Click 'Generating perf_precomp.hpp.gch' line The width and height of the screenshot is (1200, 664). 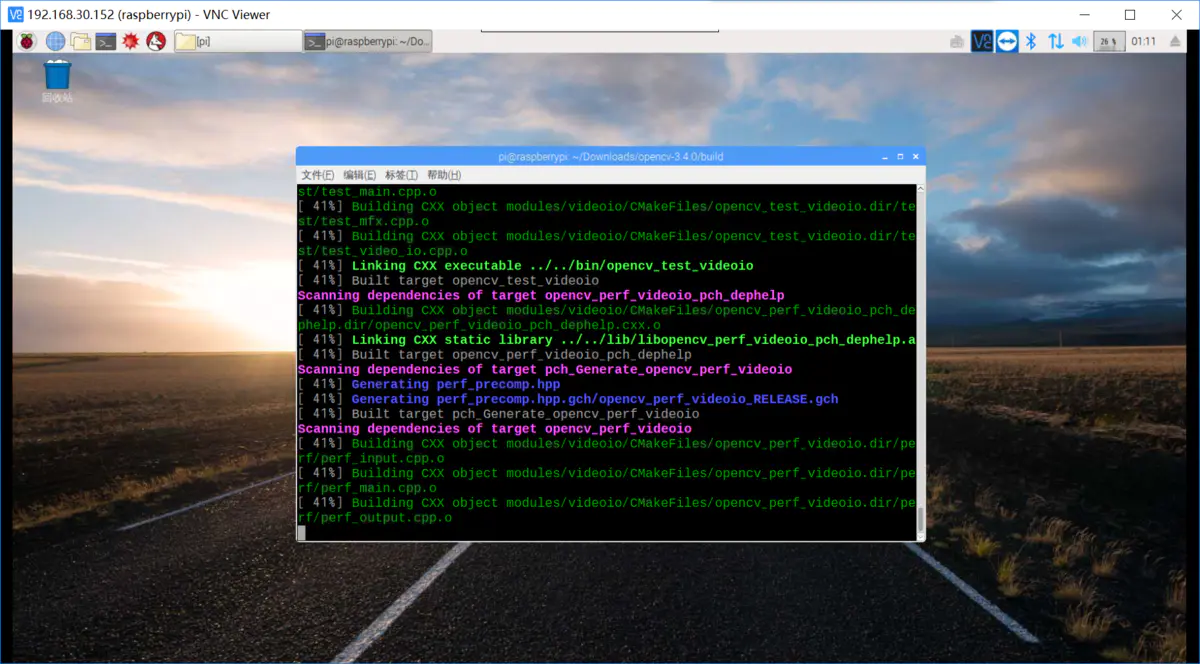point(568,399)
